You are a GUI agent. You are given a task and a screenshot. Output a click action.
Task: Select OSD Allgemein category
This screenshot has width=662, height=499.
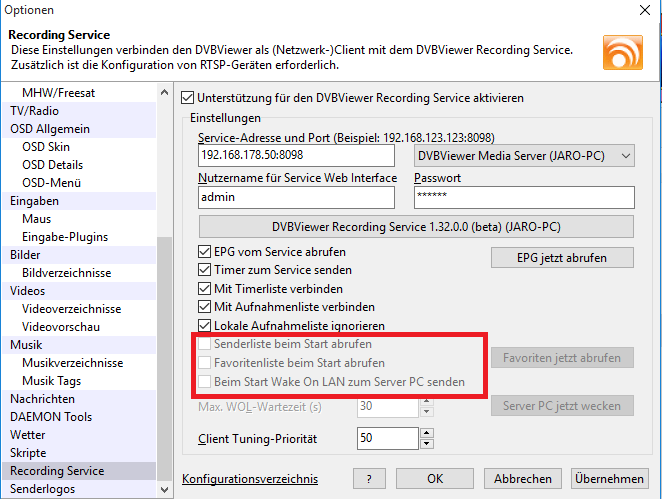pyautogui.click(x=79, y=129)
